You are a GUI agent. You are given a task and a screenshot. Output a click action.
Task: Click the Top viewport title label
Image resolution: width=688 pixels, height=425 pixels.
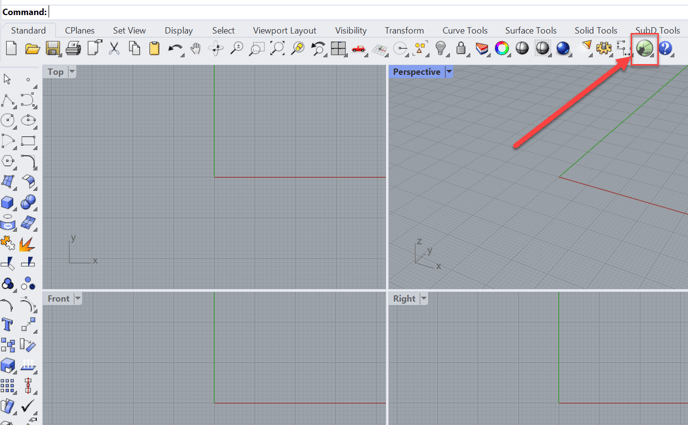coord(56,71)
